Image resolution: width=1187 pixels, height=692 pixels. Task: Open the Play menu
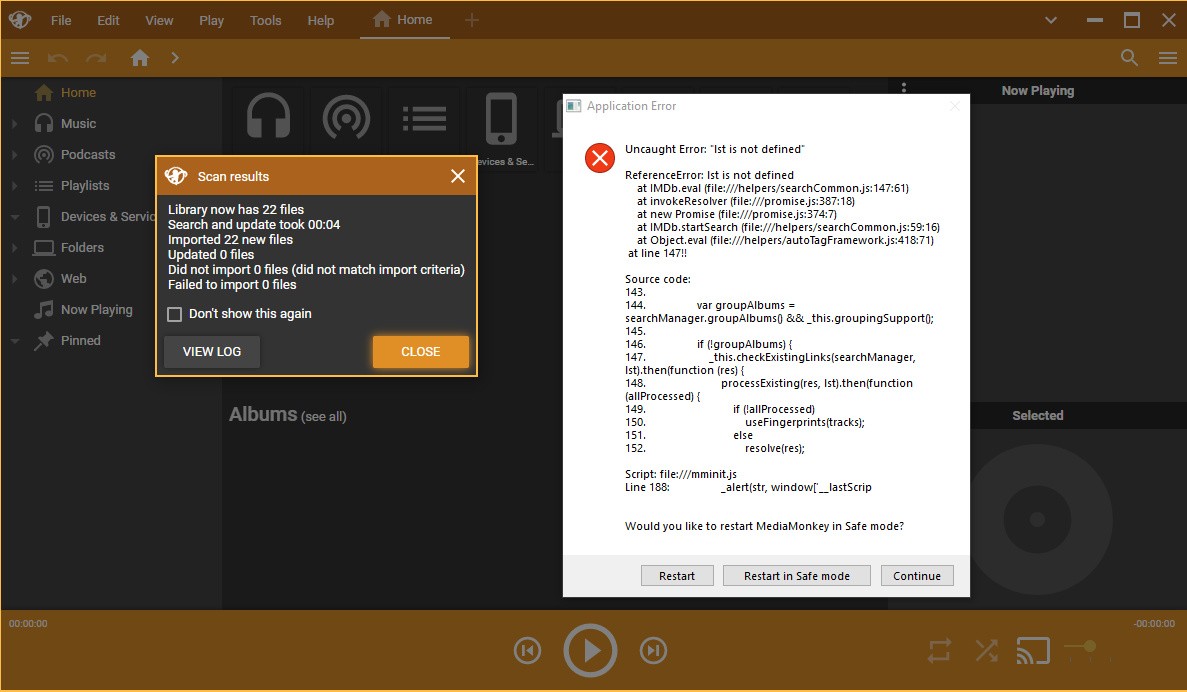[x=211, y=20]
